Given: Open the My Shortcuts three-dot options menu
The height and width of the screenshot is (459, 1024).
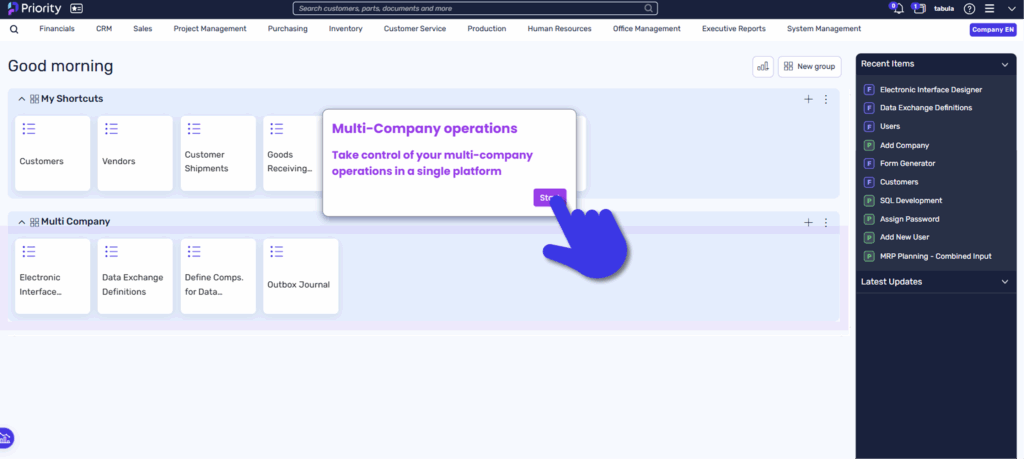Looking at the screenshot, I should 825,99.
